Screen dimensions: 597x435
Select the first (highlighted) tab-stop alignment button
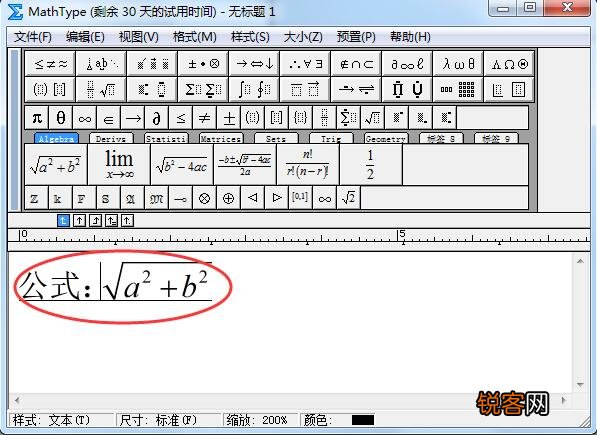point(63,220)
